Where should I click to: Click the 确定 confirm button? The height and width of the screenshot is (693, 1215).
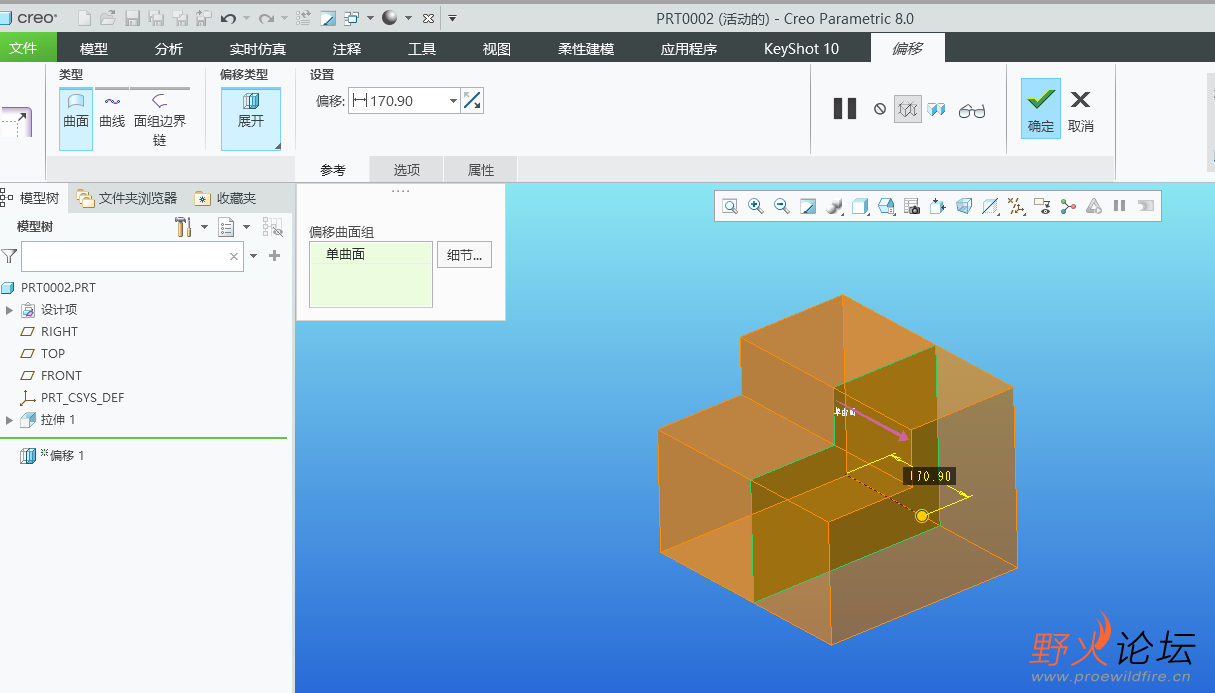pos(1041,108)
